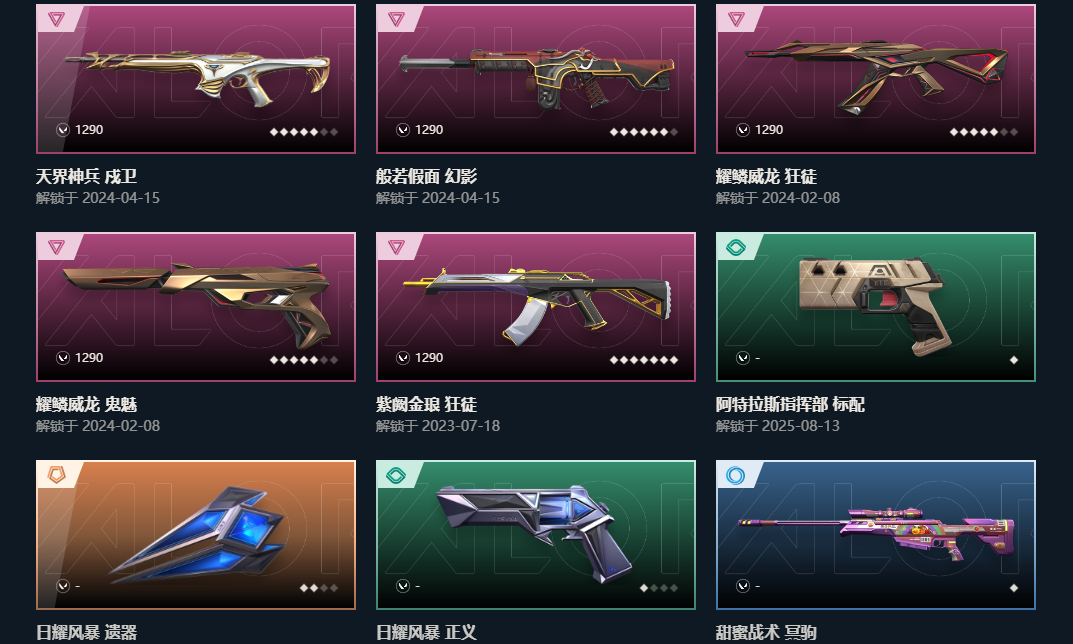Click the orange tier badge on 日耀风暴 遗器 card
Viewport: 1073px width, 644px height.
56,475
